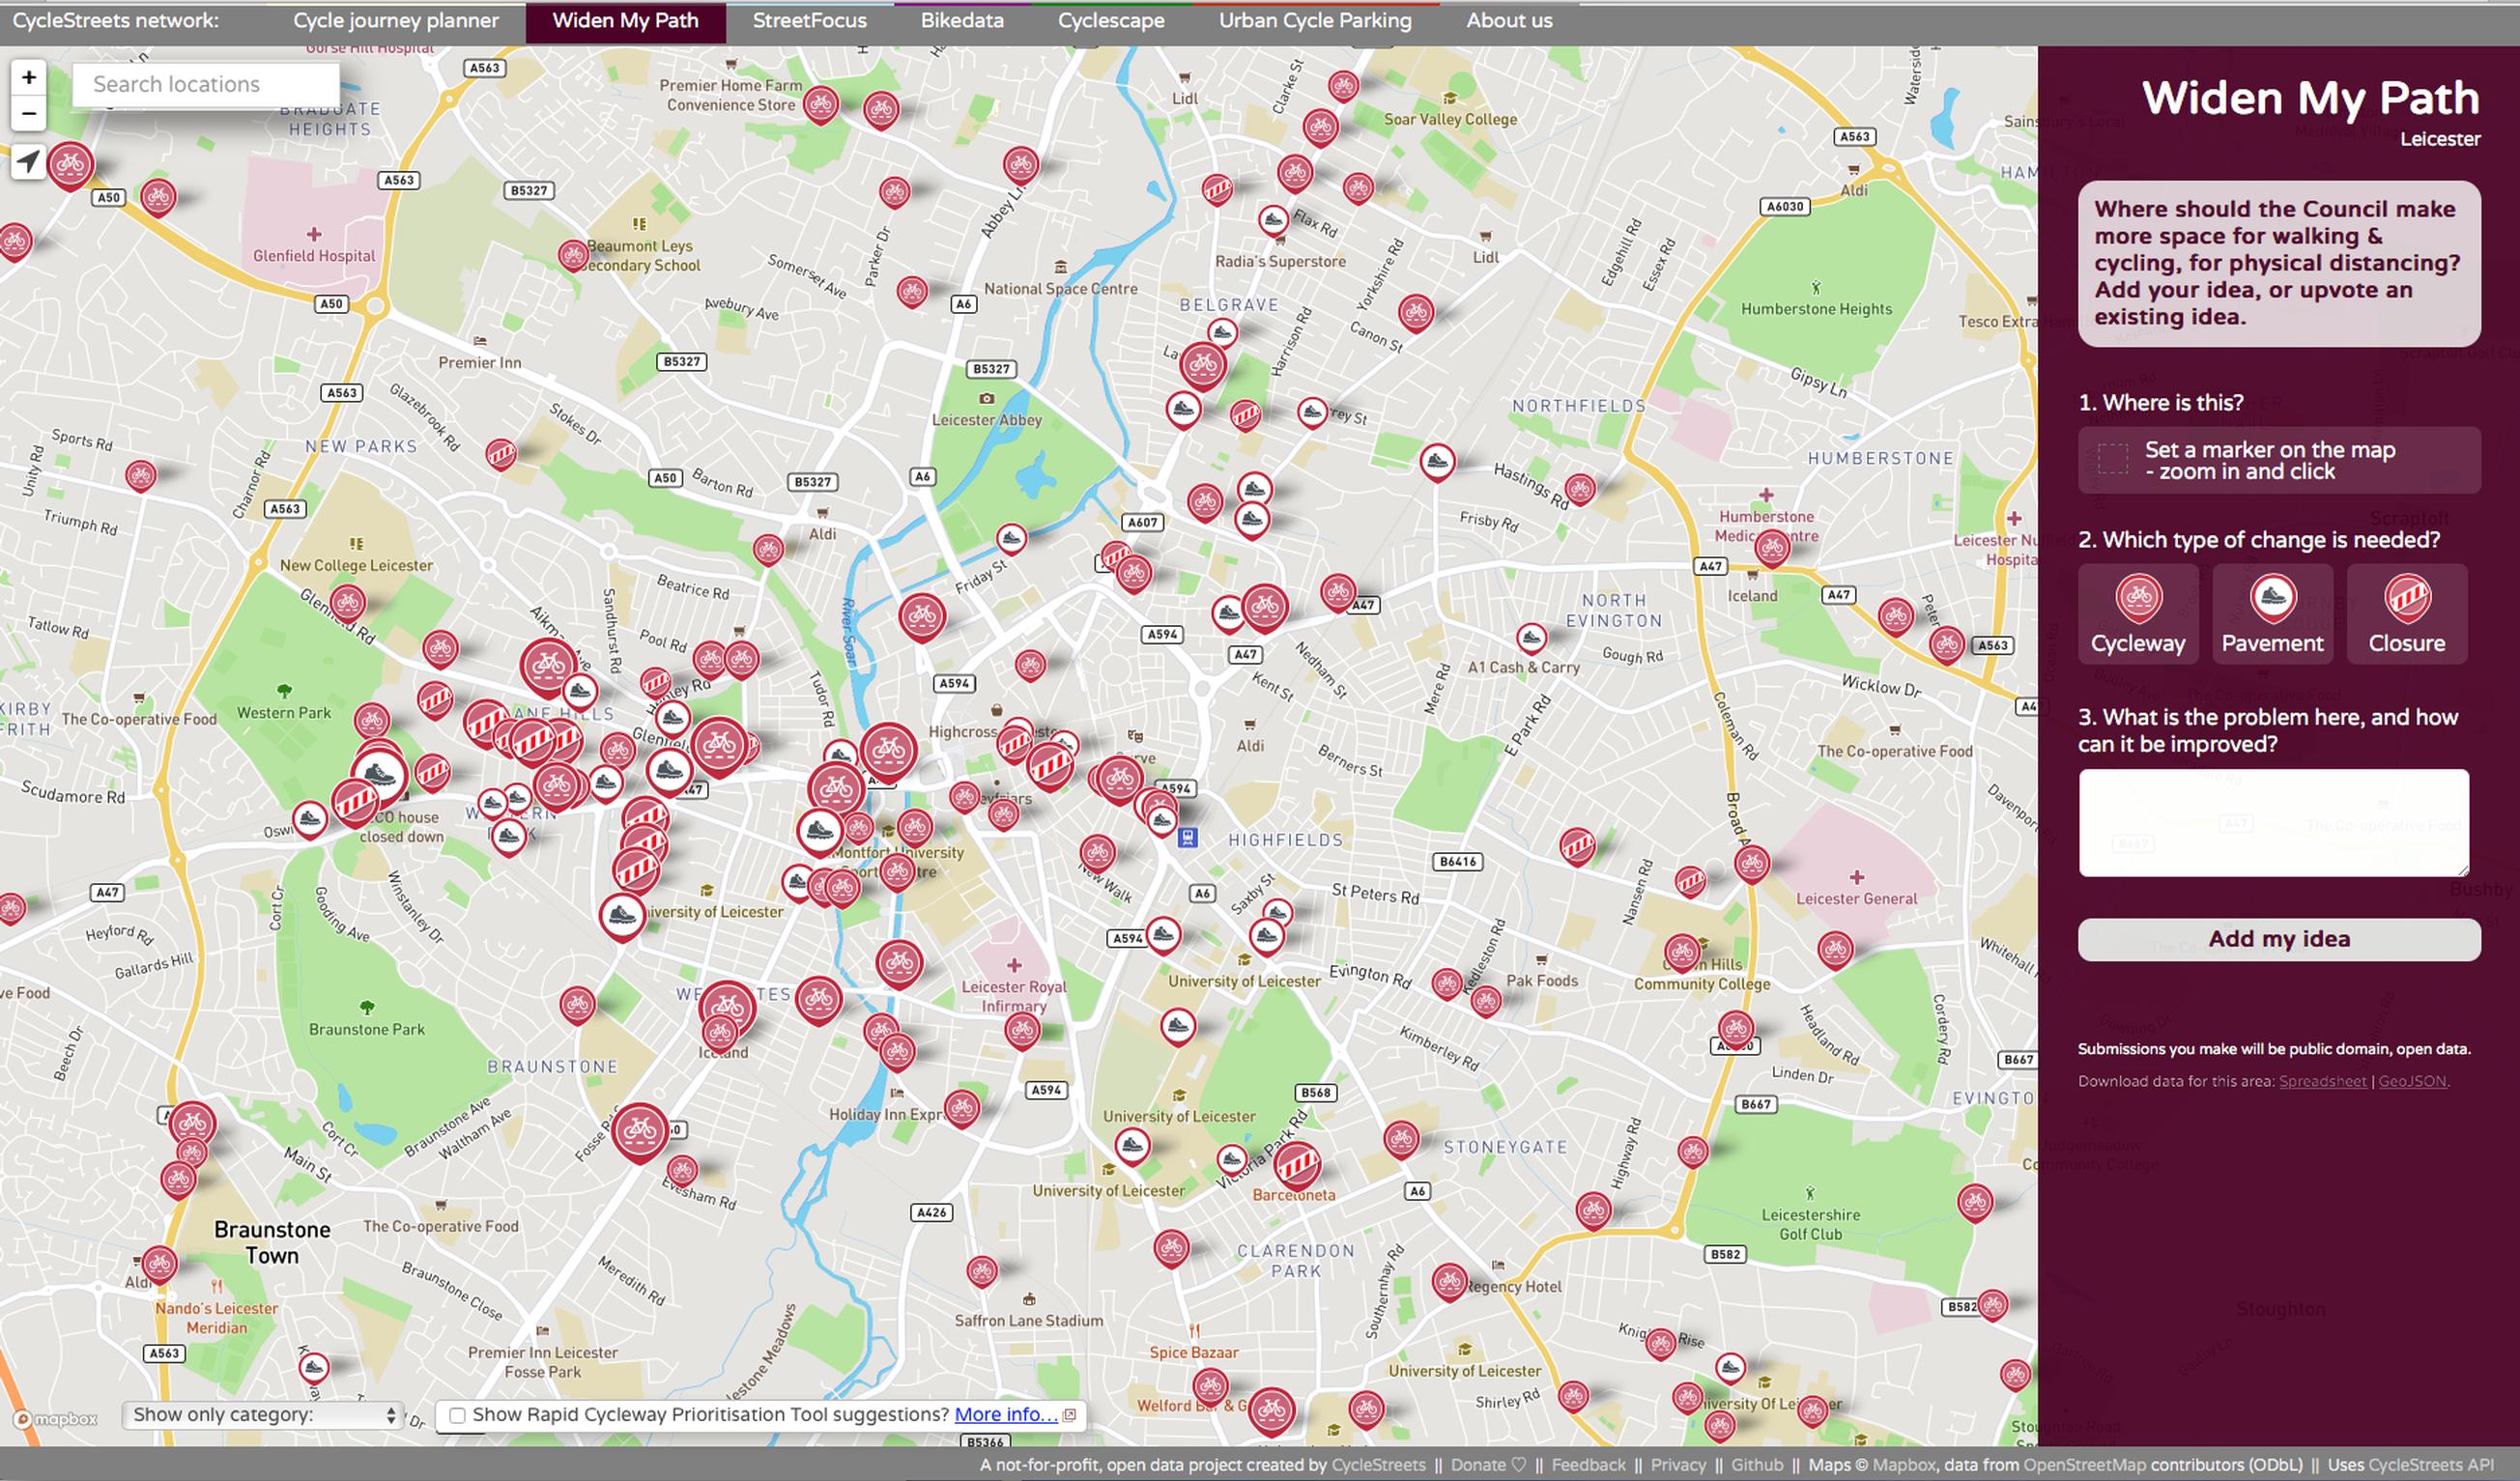Open the Donate footer link

pos(1488,1465)
